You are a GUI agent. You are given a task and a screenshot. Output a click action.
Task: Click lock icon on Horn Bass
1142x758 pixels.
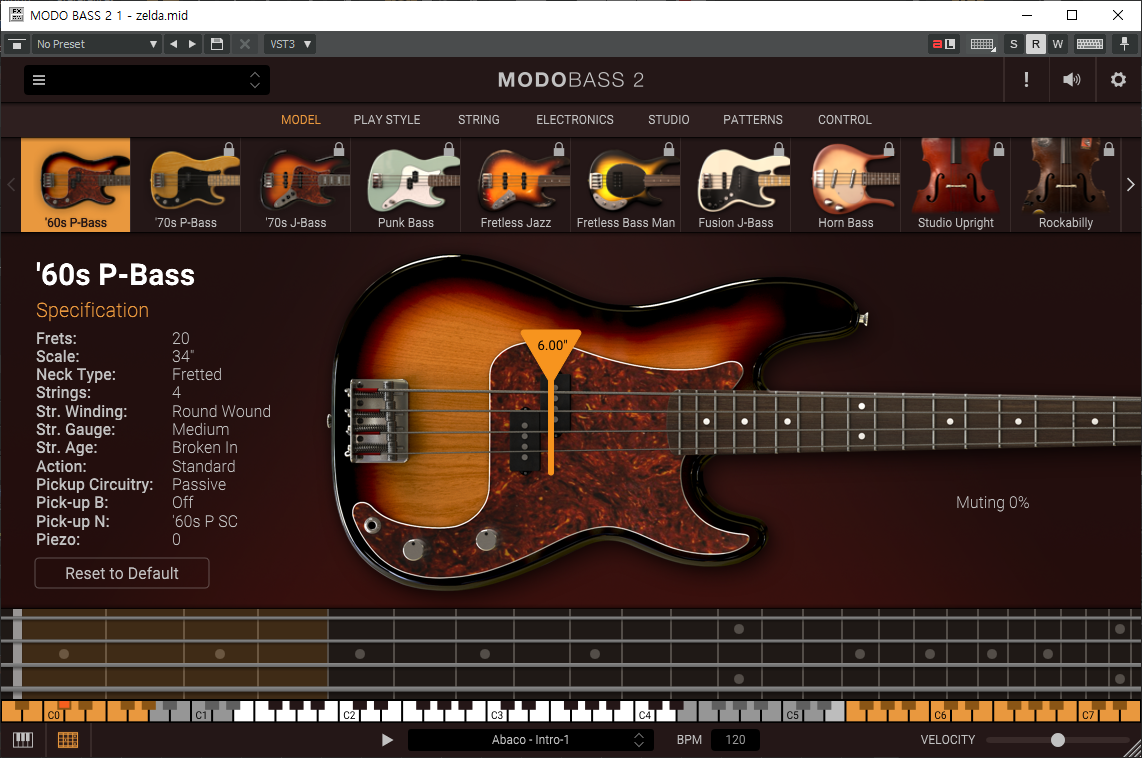(889, 149)
